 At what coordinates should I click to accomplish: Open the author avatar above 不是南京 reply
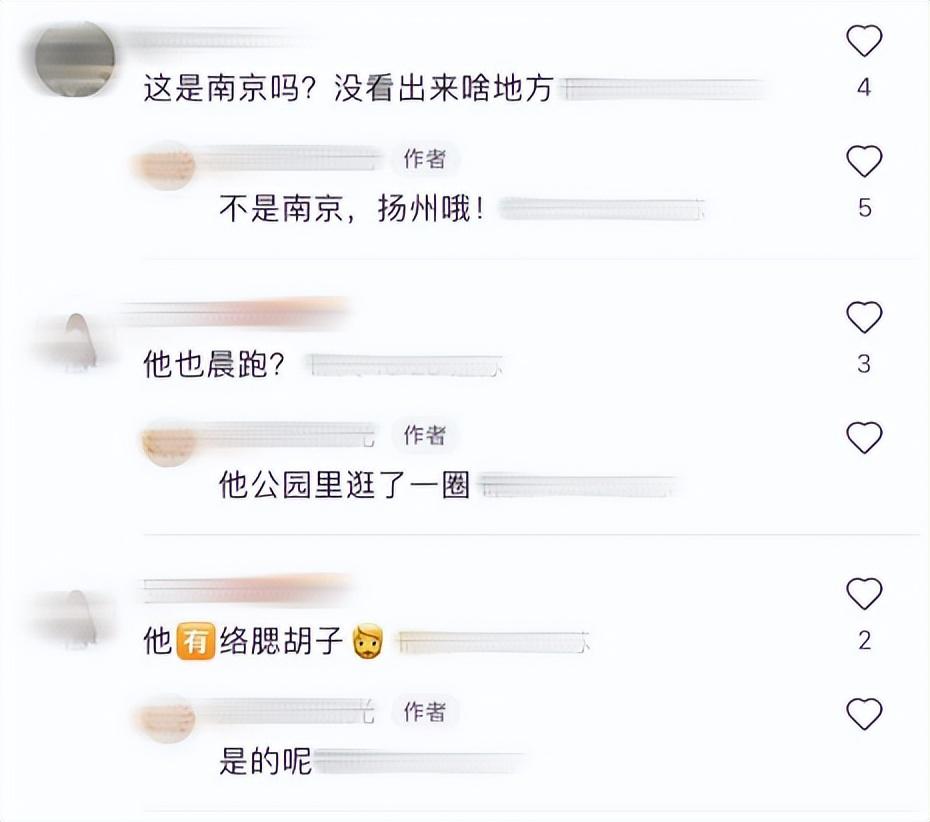click(x=165, y=165)
